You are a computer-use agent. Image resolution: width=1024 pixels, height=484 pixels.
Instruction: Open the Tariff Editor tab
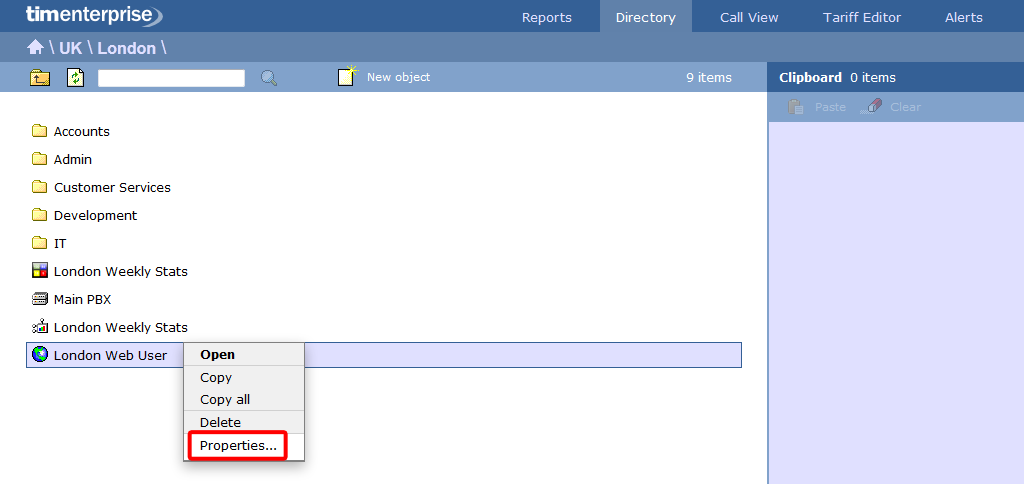pos(861,17)
